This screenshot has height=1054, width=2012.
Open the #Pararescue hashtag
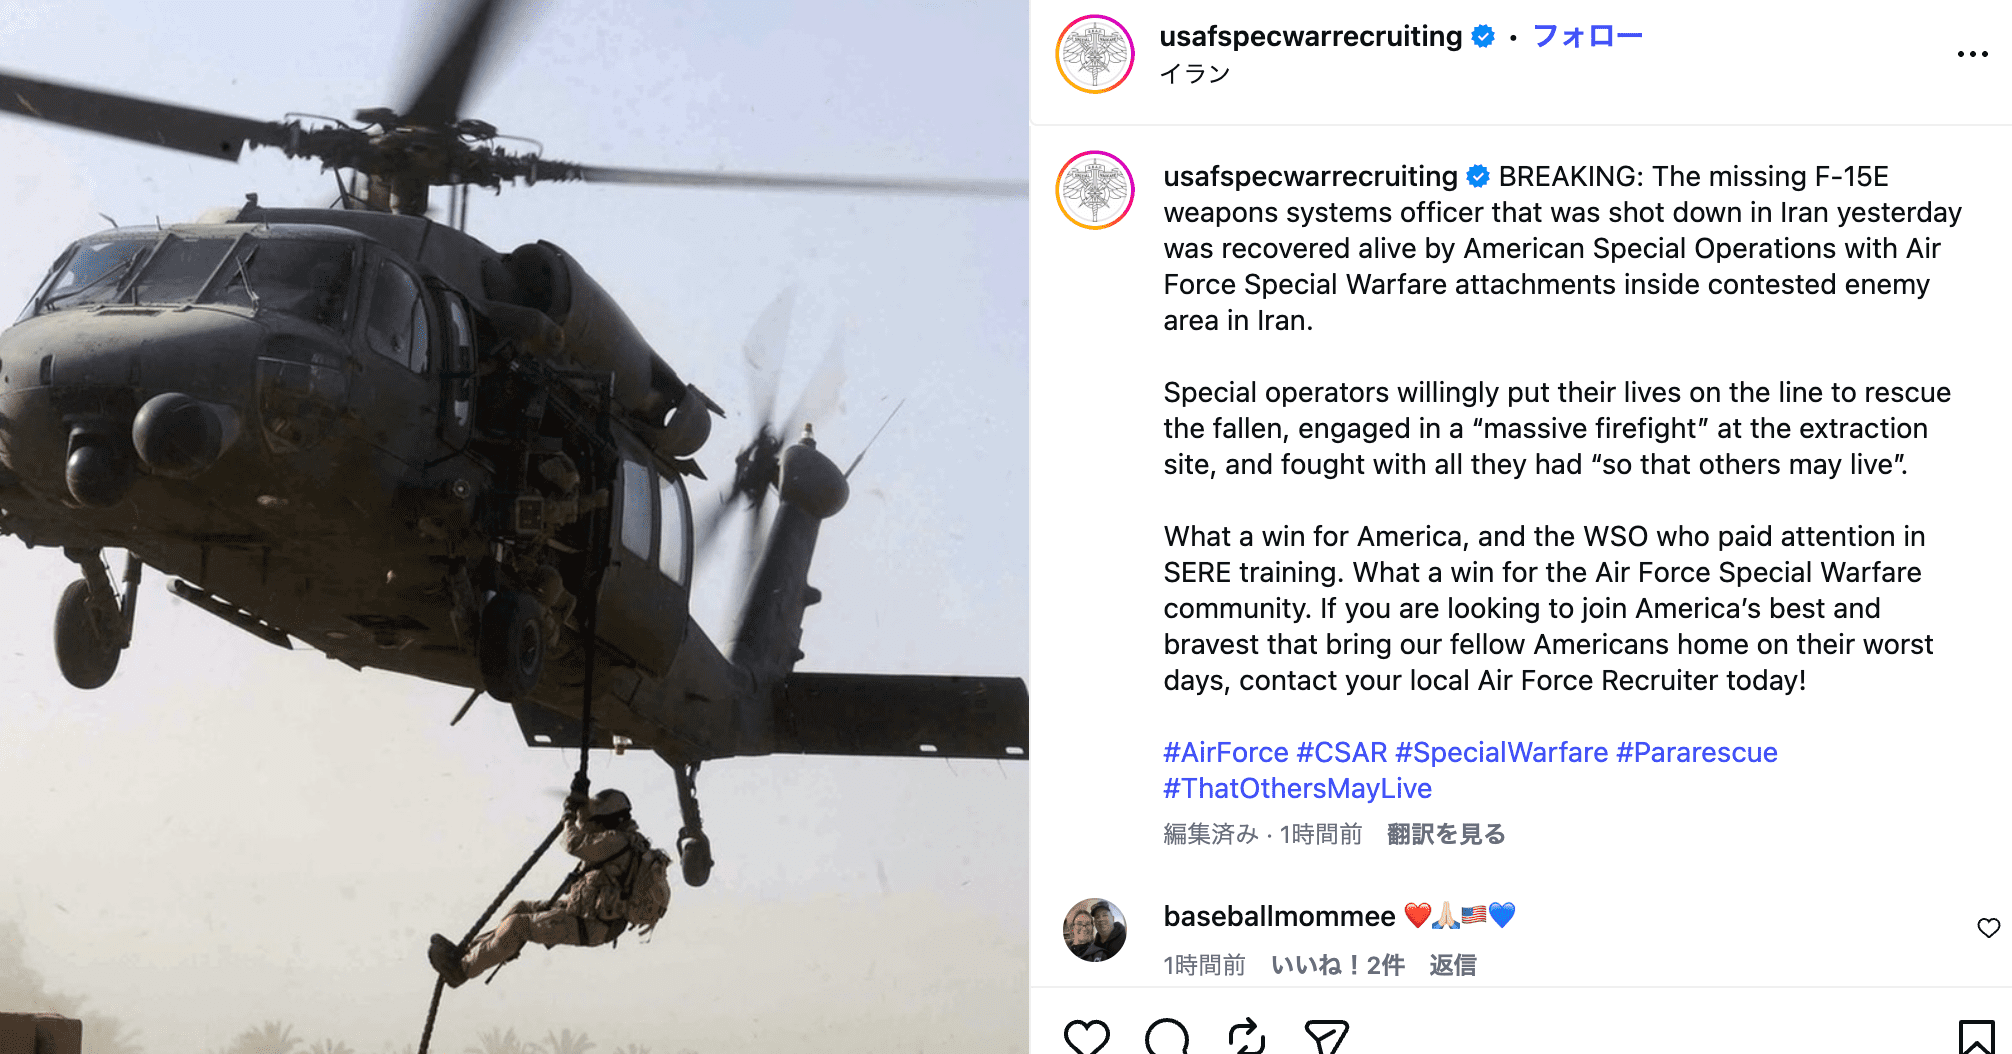pos(1696,752)
